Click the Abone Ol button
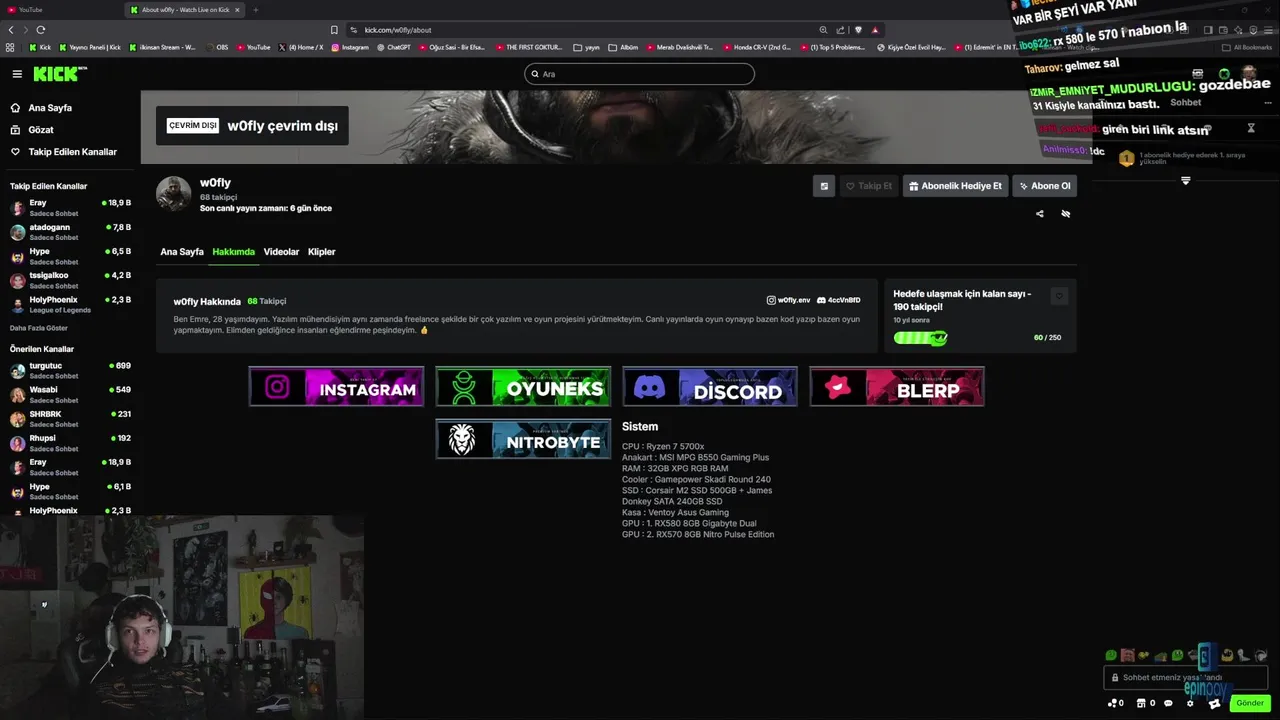 tap(1044, 186)
